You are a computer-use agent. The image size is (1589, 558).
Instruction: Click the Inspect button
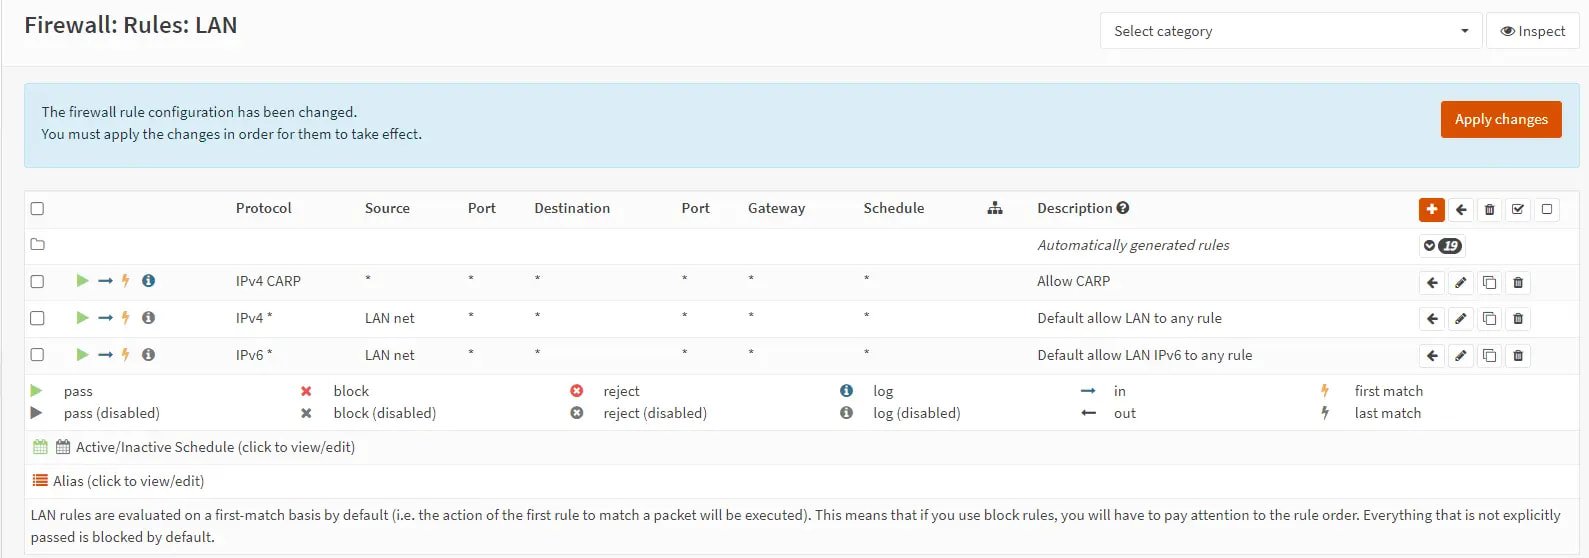click(1533, 31)
